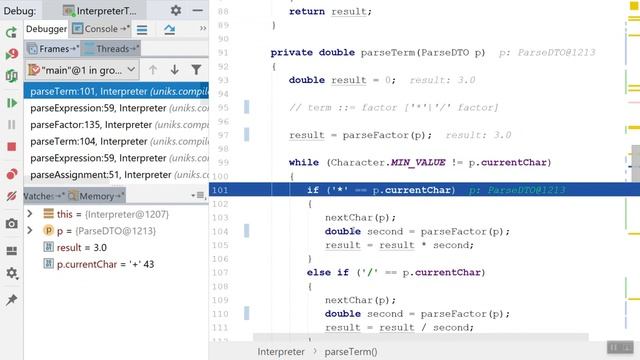The height and width of the screenshot is (360, 640).
Task: Expand the 'p' ParseDTO variable node
Action: coord(30,231)
